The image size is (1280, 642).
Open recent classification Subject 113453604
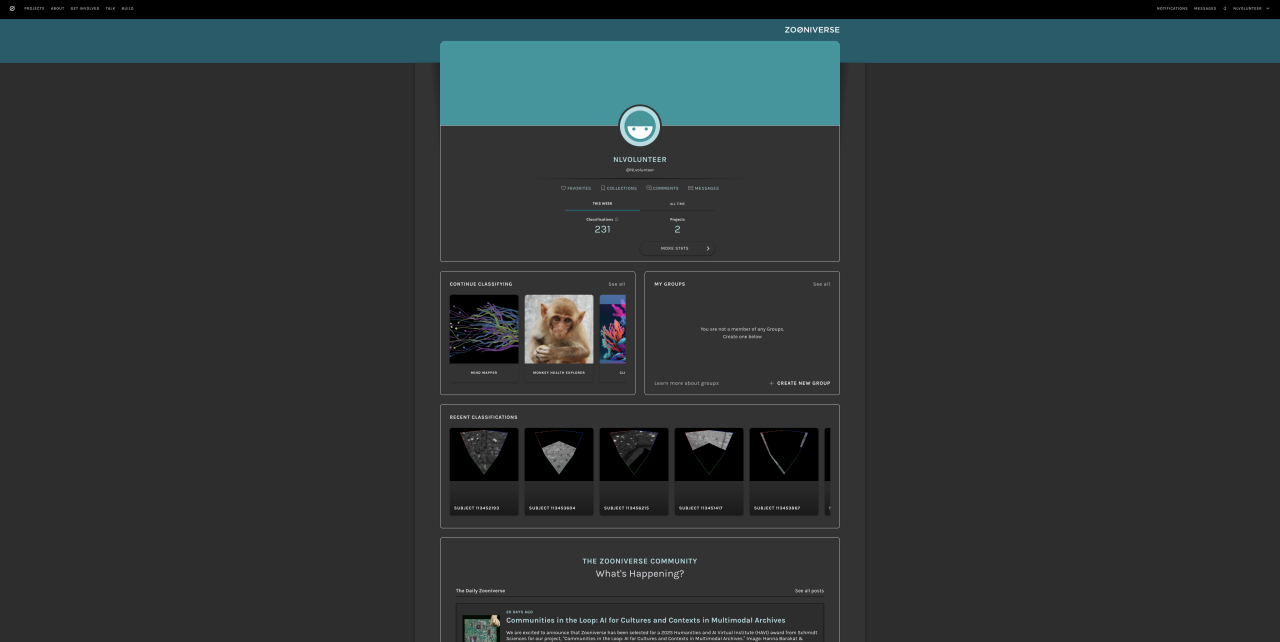click(x=559, y=472)
